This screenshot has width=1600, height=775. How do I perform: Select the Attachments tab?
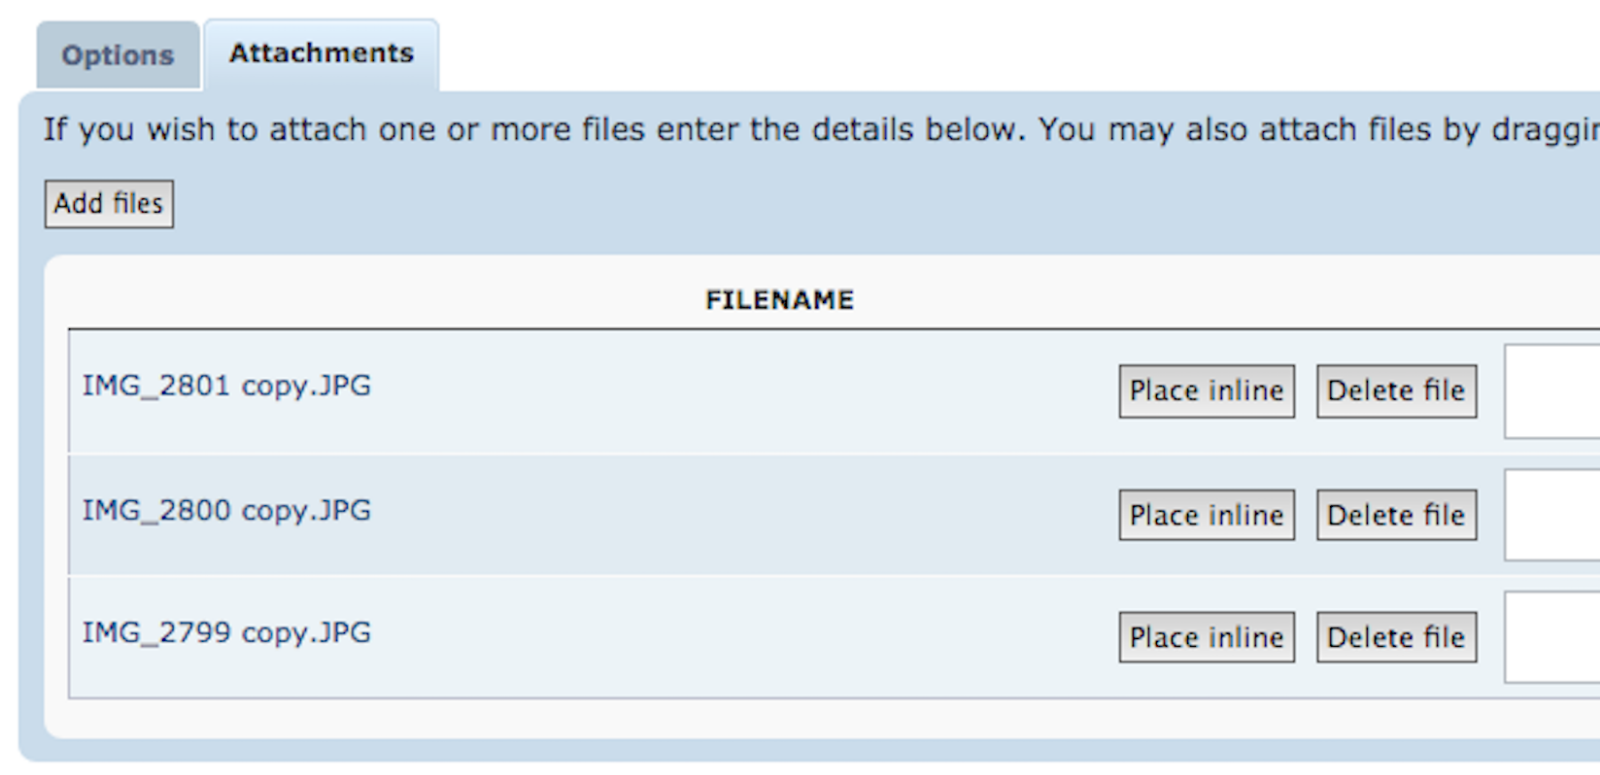coord(321,54)
